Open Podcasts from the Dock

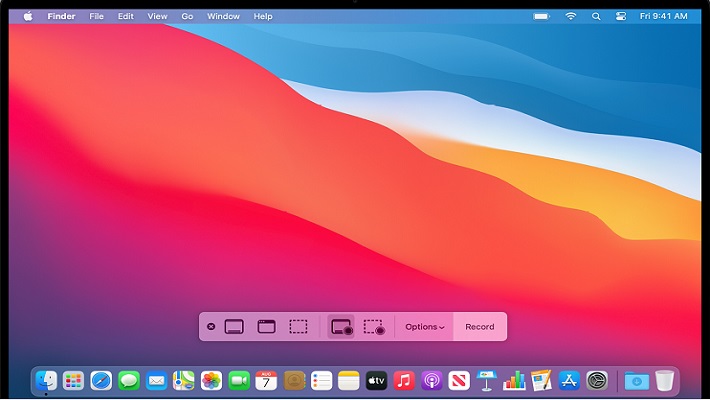[432, 381]
